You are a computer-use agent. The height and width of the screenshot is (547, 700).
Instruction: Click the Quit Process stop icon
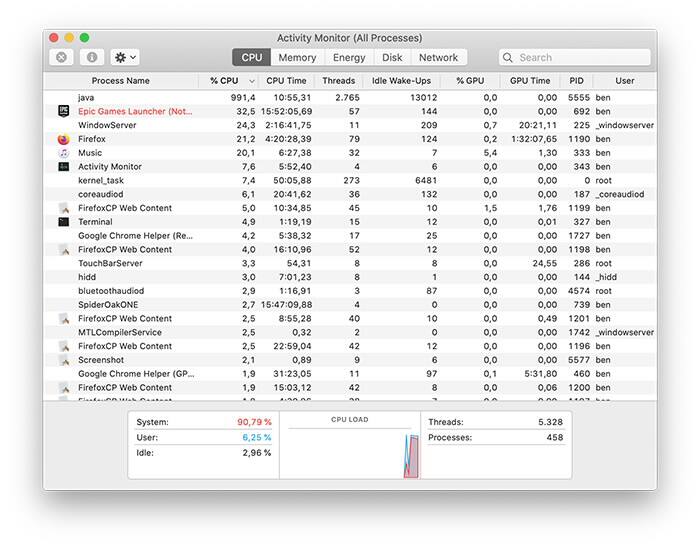click(x=61, y=57)
